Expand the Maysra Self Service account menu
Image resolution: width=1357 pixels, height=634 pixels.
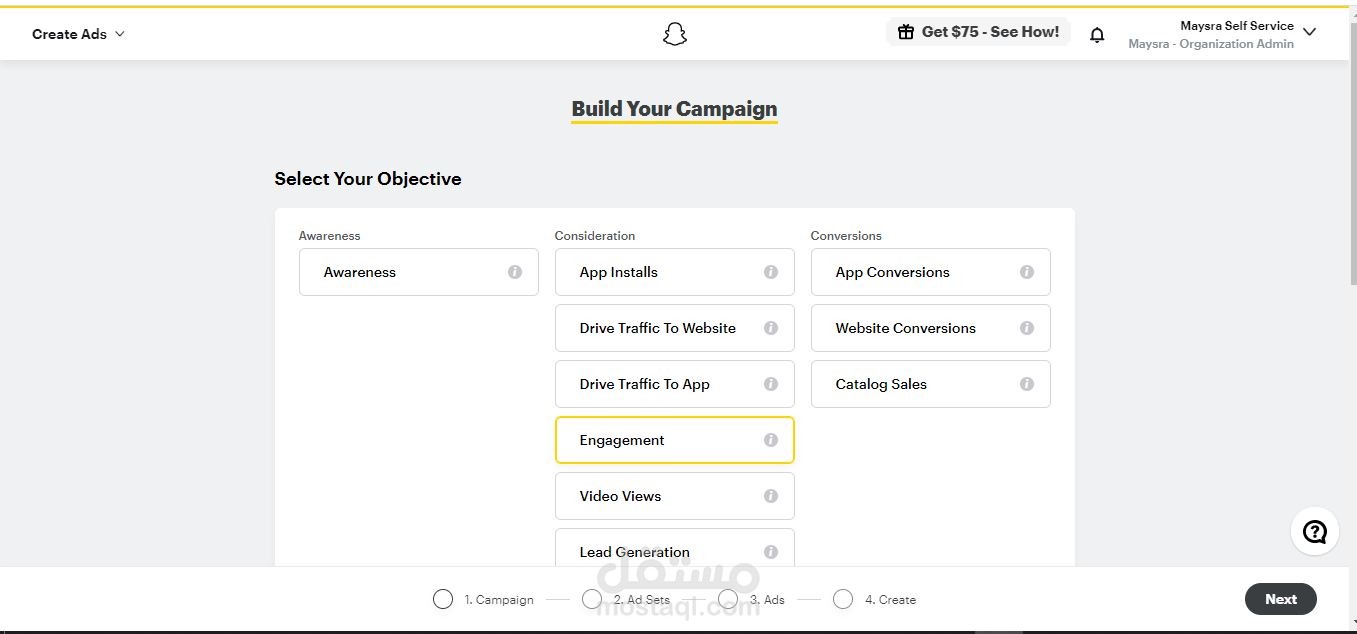[x=1309, y=33]
